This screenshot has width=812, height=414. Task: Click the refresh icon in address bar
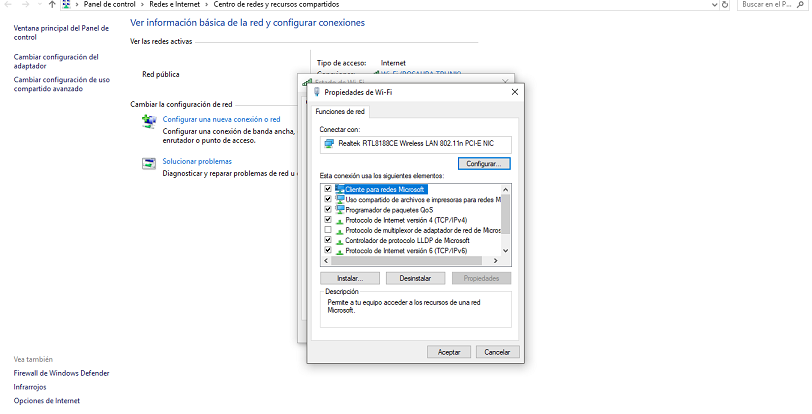[x=725, y=4]
